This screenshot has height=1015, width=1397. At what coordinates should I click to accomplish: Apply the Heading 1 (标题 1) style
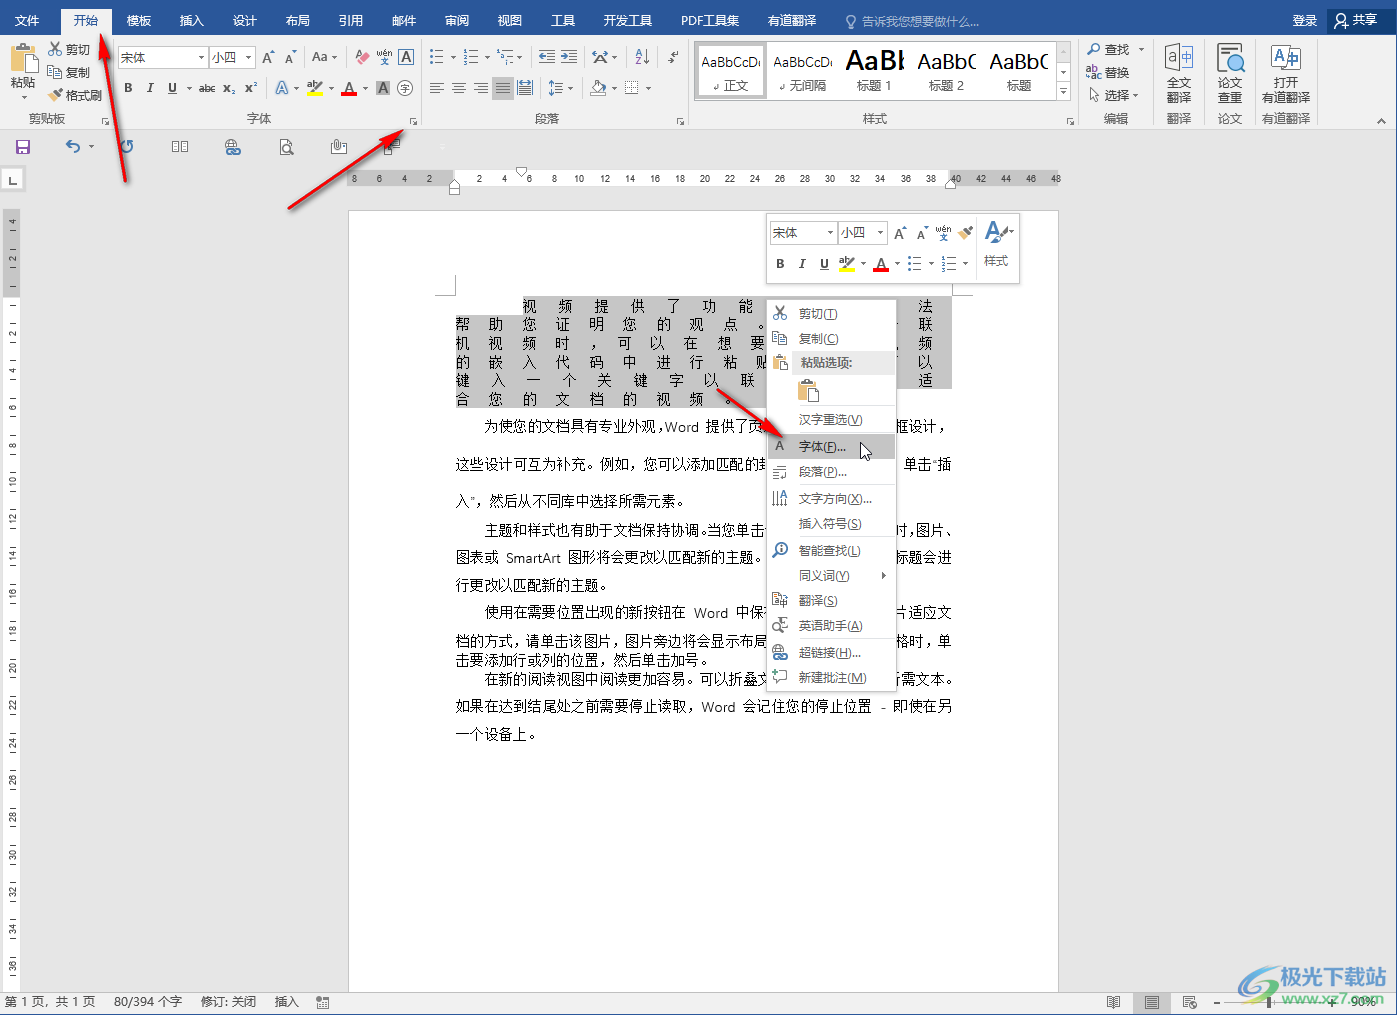[874, 72]
